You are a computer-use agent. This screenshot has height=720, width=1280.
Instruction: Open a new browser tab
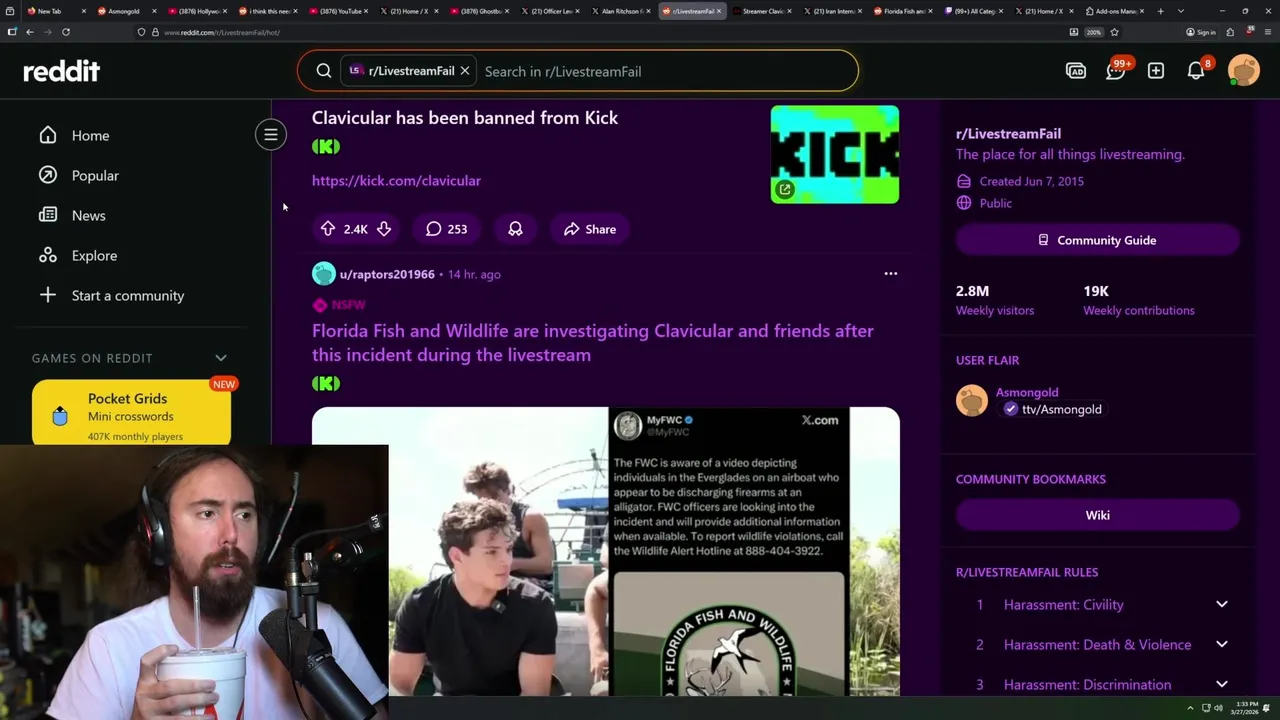[x=1161, y=11]
